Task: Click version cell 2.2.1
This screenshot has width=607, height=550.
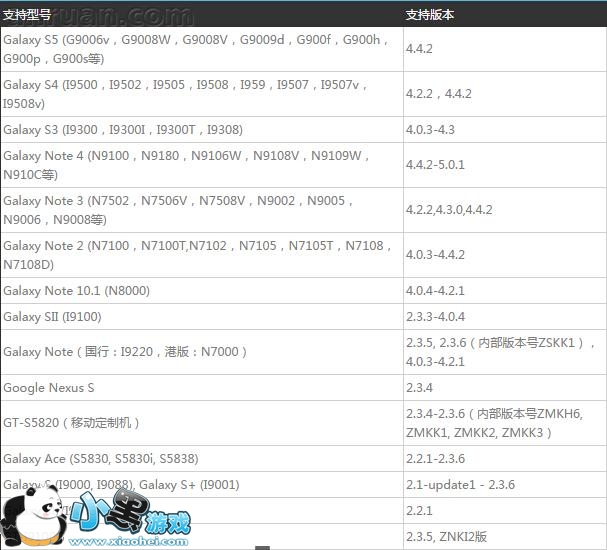Action: tap(505, 511)
